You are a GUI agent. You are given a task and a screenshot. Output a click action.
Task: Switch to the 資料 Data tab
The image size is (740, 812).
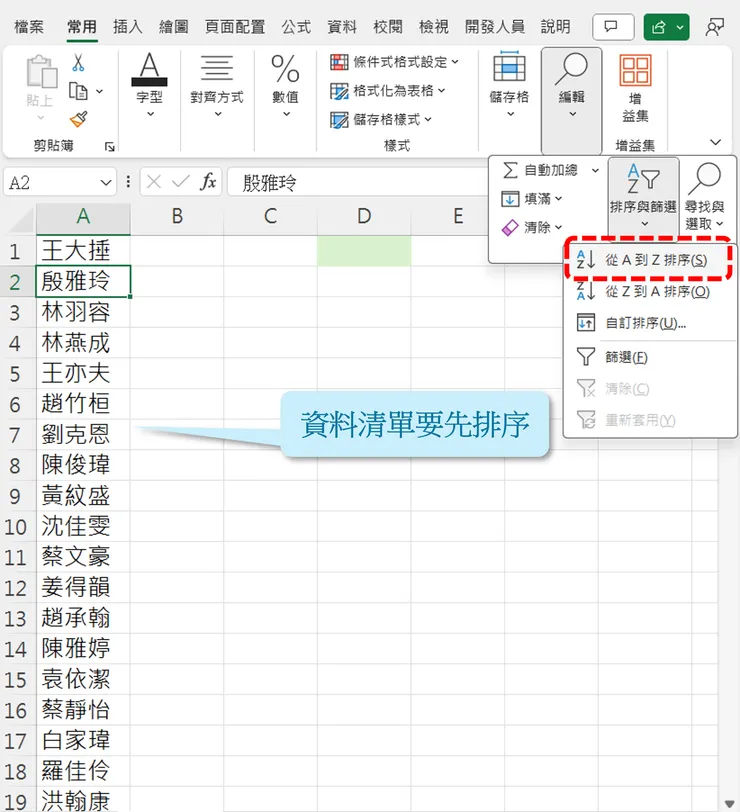coord(342,27)
